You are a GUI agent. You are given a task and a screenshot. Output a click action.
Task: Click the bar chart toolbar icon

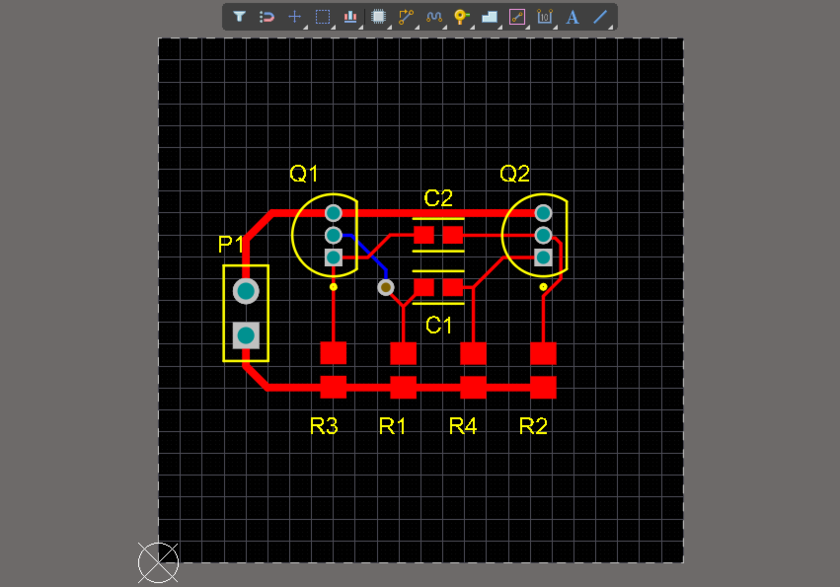[349, 16]
